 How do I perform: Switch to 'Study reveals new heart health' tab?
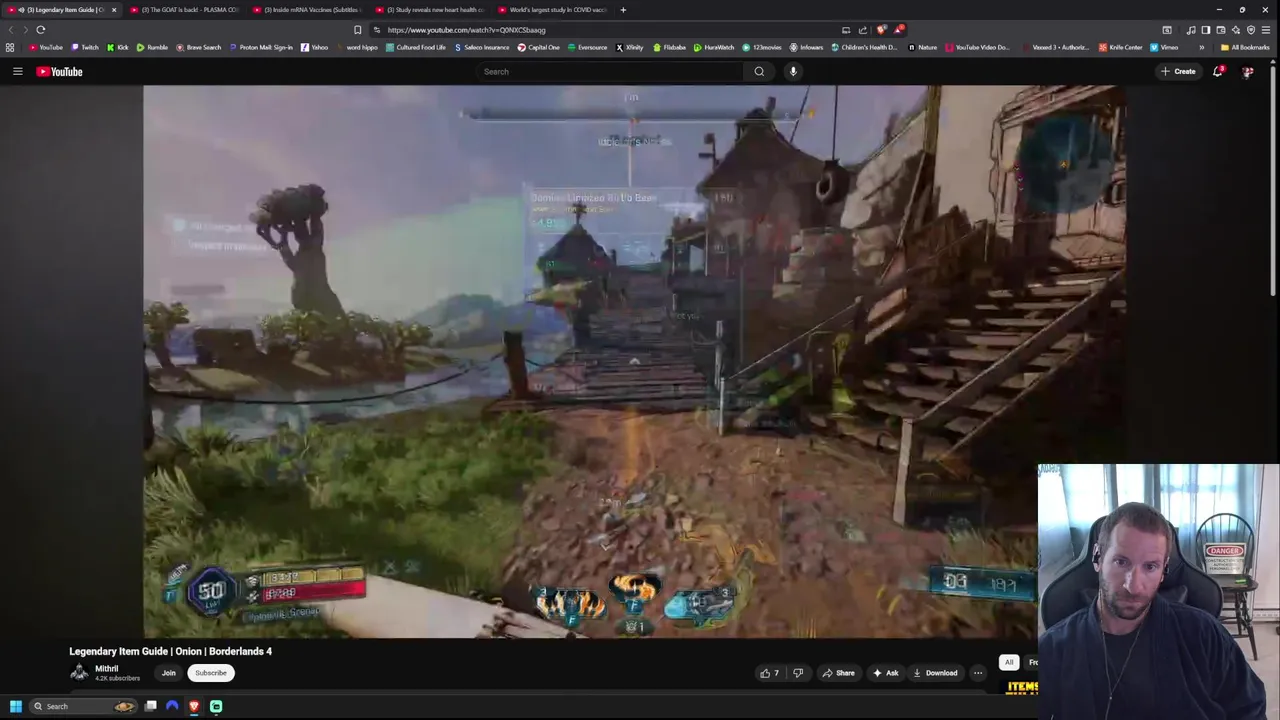(430, 10)
